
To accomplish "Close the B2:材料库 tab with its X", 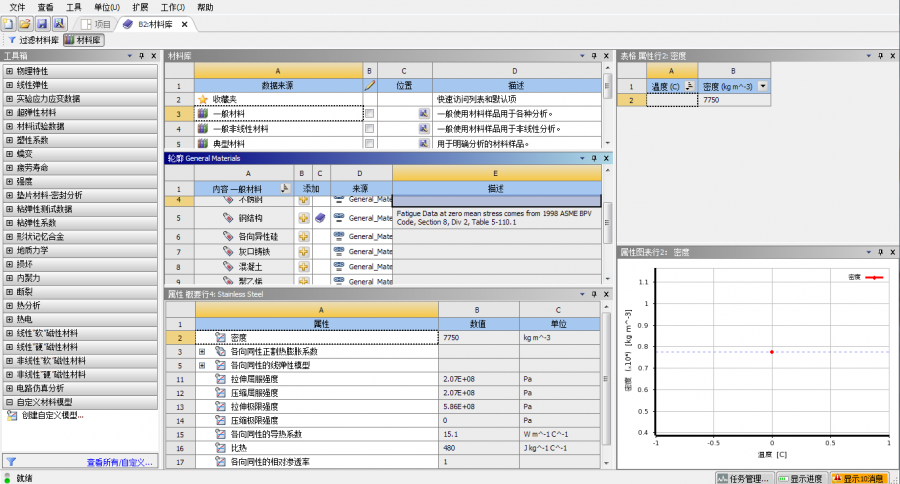I will coord(184,24).
